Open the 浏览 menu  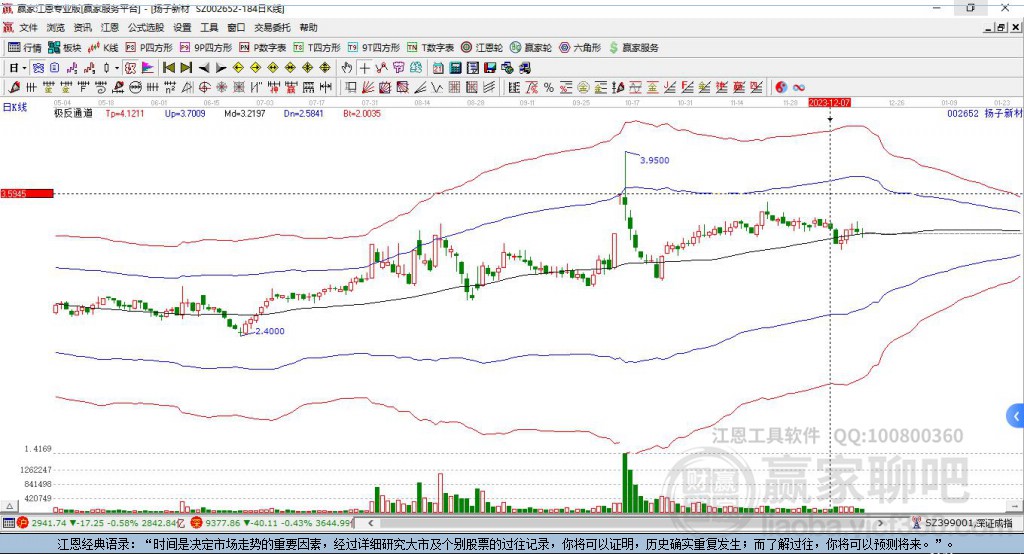(56, 27)
